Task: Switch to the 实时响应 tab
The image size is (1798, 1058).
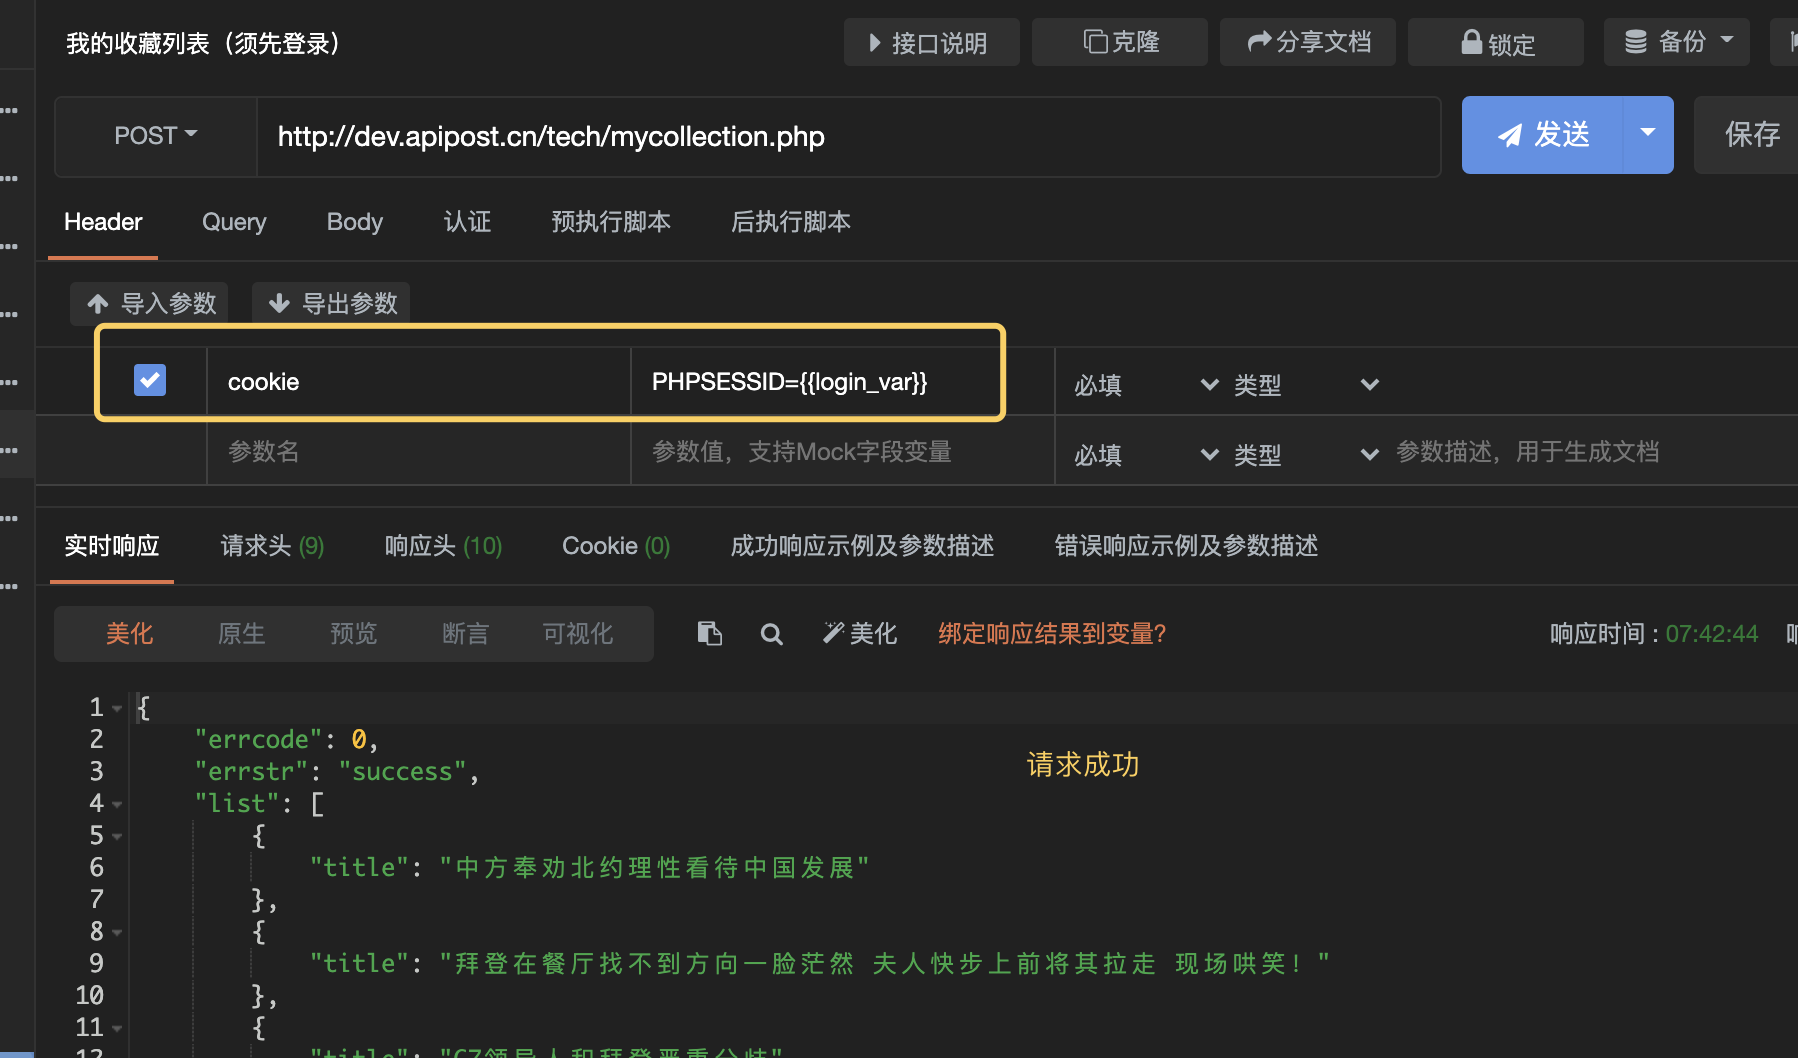Action: coord(112,546)
